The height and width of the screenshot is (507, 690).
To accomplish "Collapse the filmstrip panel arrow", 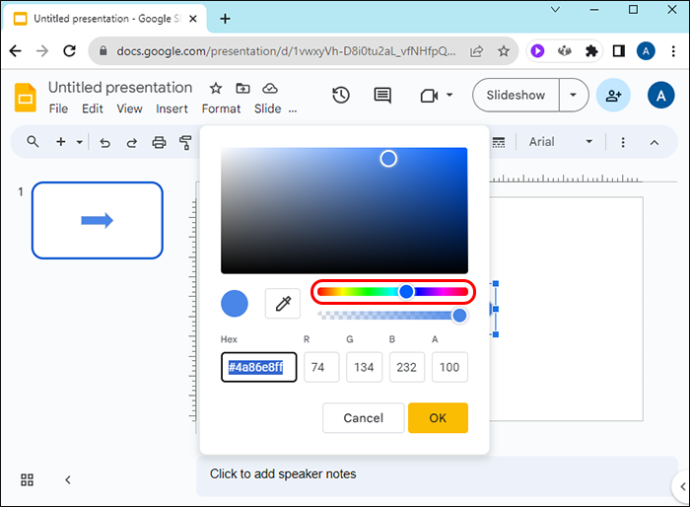I will click(x=68, y=480).
